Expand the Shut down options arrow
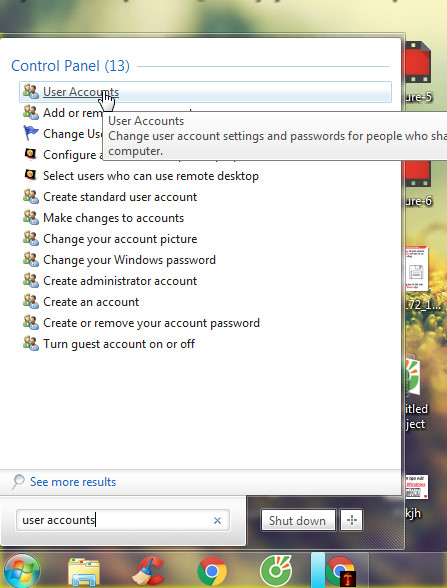Screen dimensions: 447x588 [351, 520]
